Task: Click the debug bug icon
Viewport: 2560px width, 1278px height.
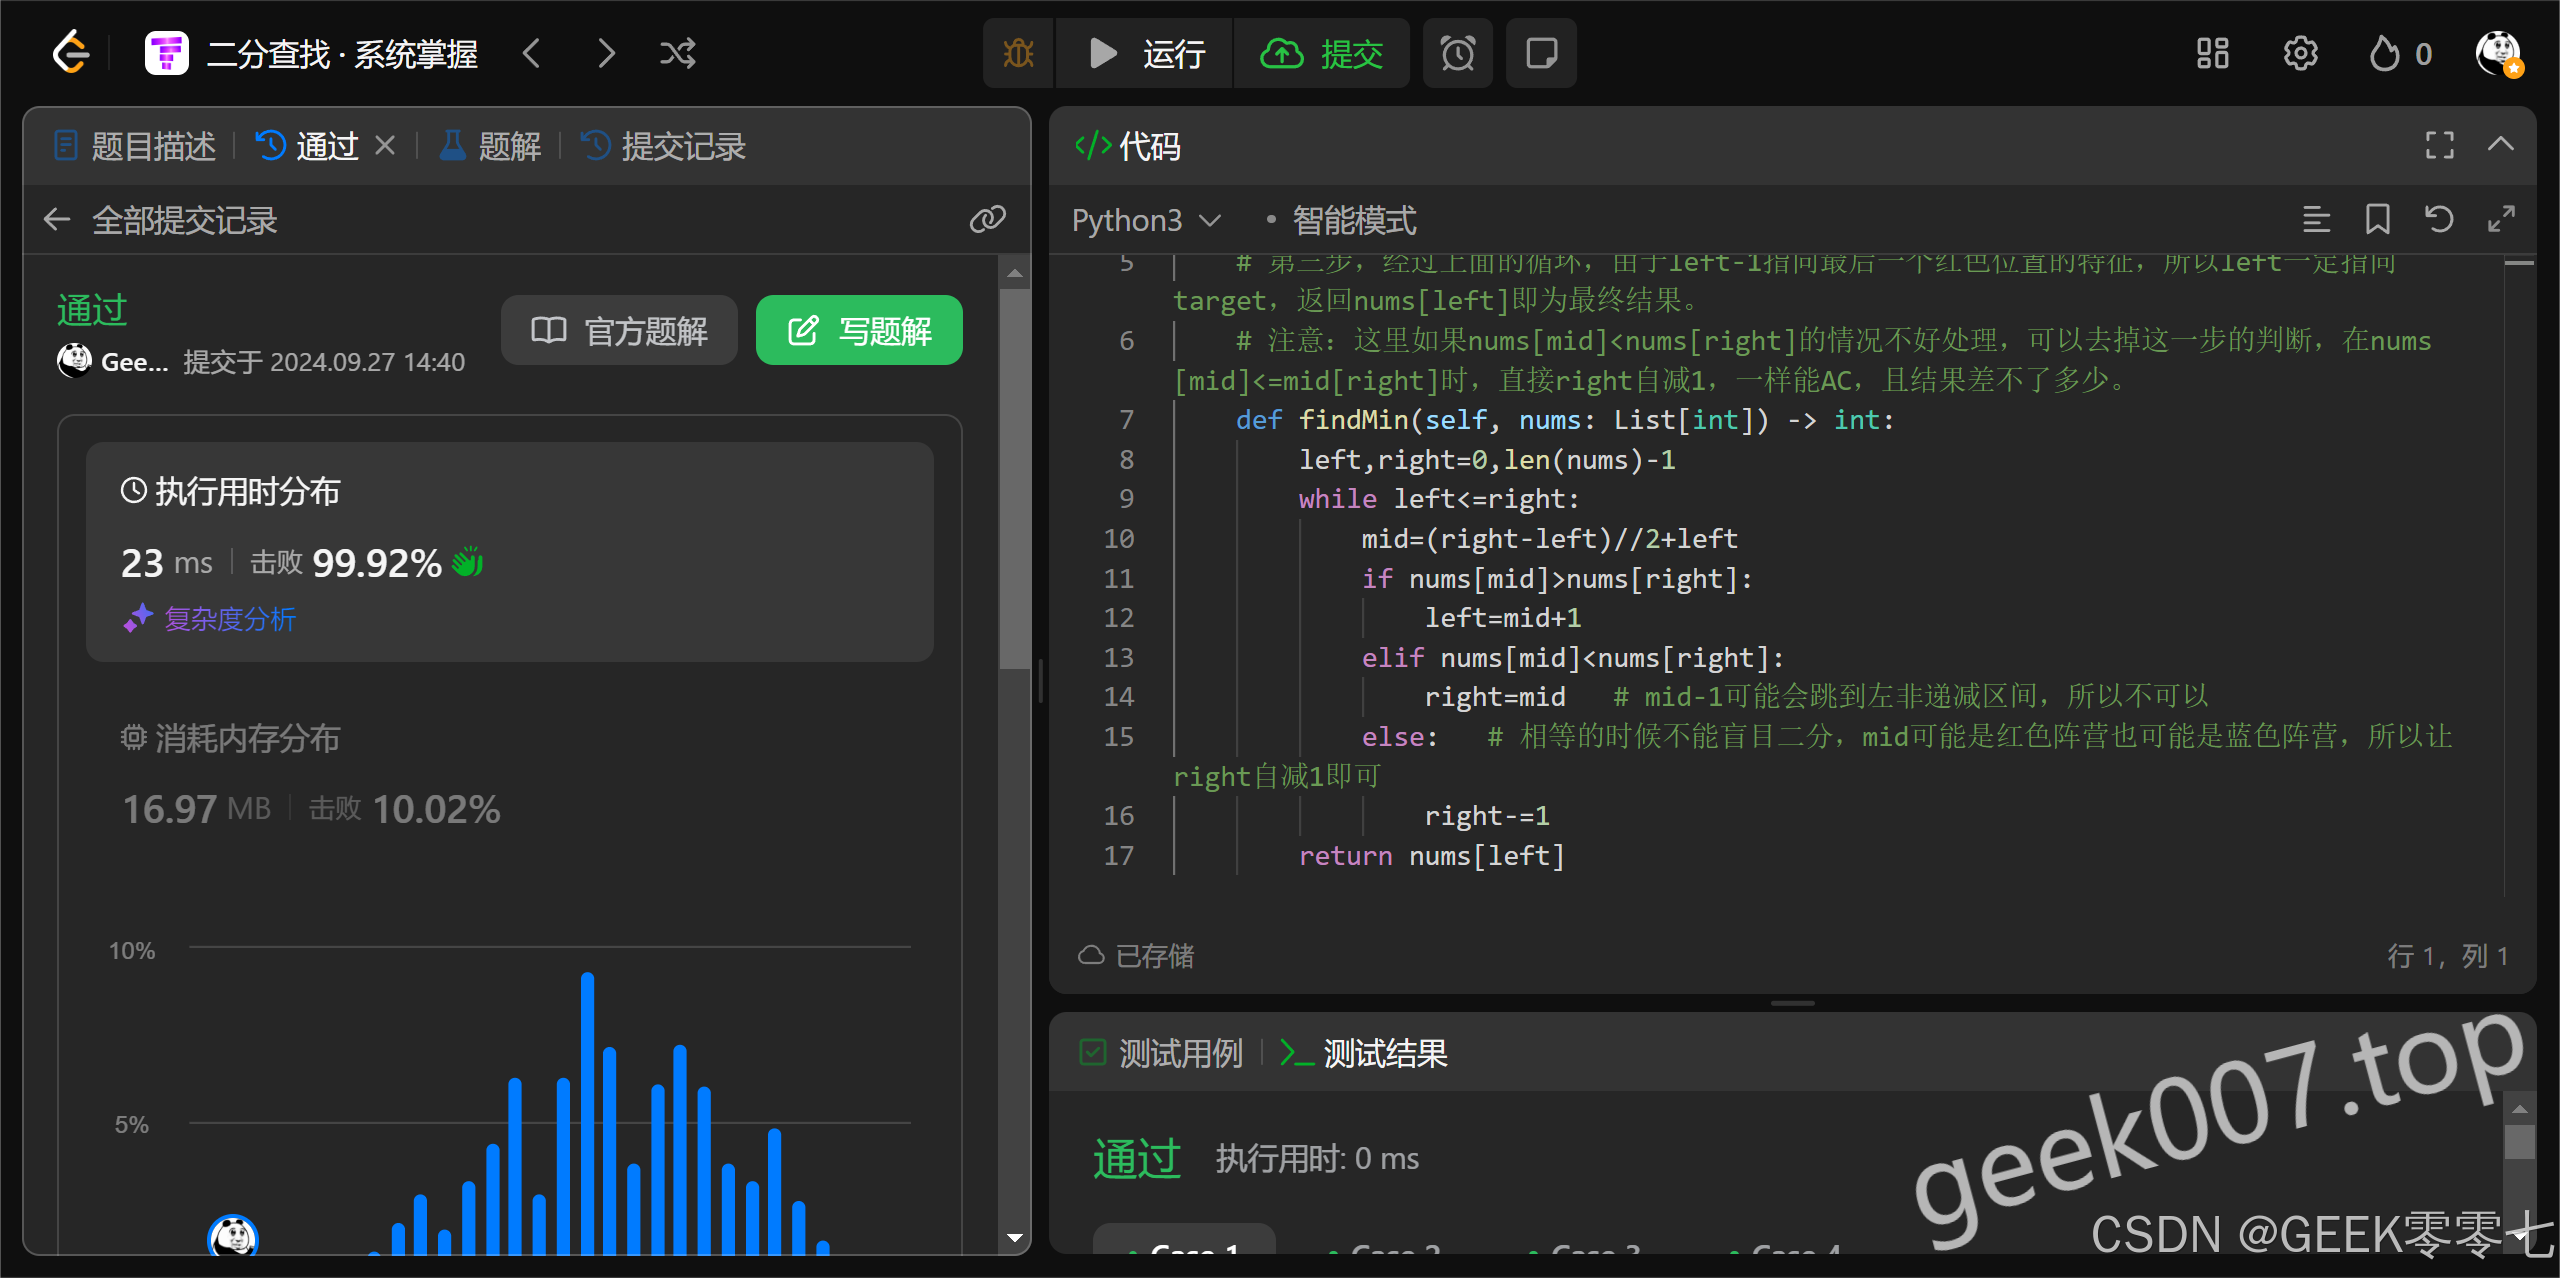Action: [x=1018, y=53]
